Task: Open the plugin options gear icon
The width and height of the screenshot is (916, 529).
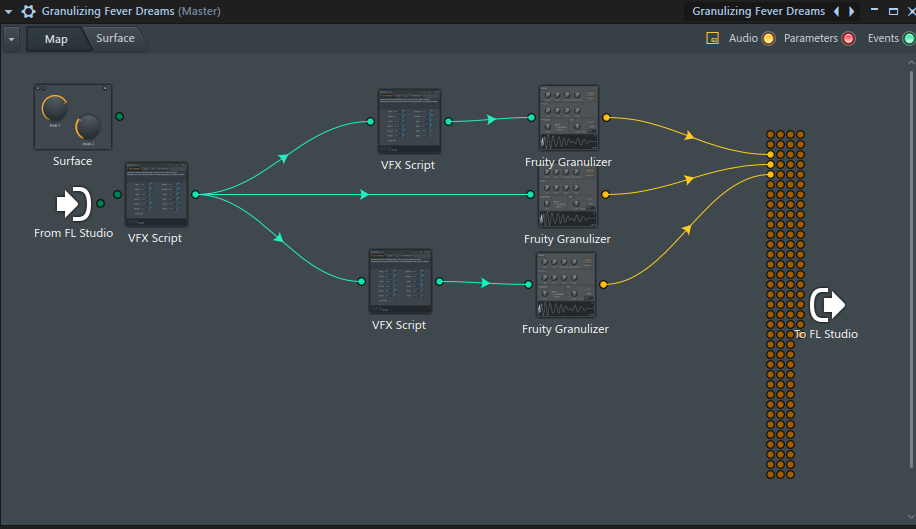Action: (28, 11)
